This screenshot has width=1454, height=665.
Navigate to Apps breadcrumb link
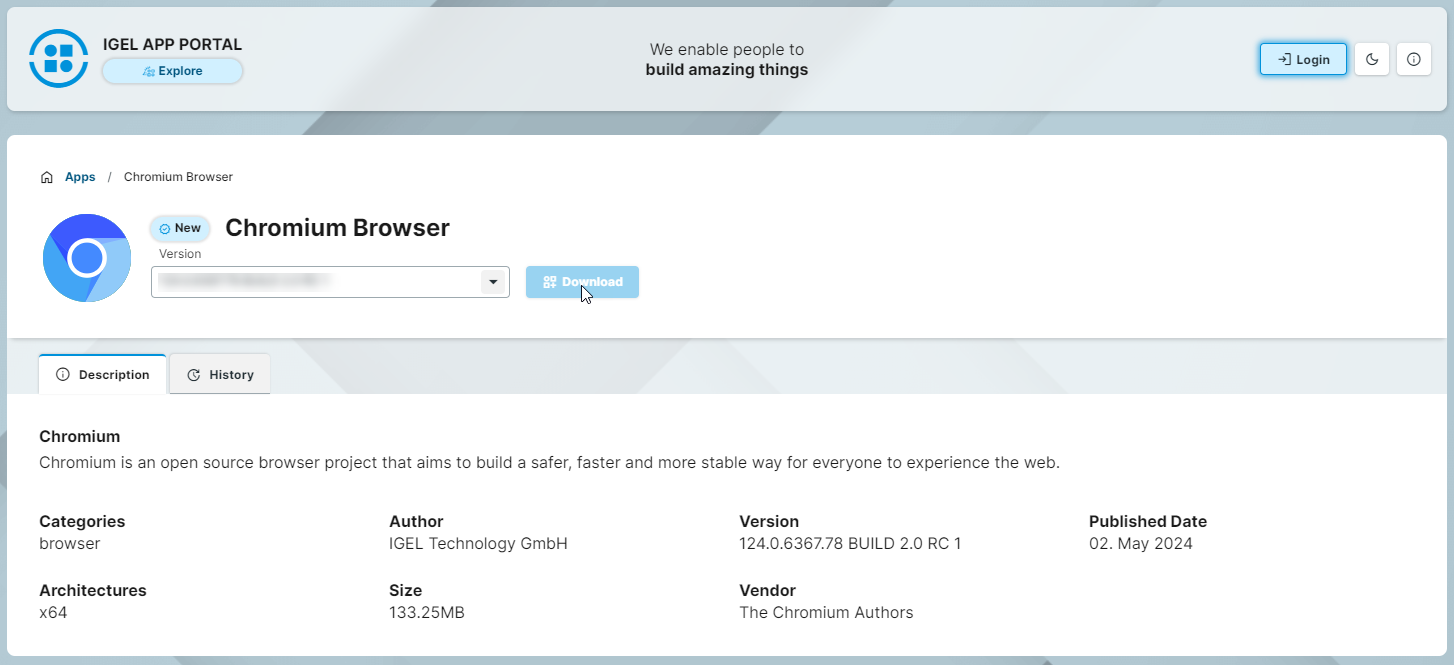click(x=80, y=177)
